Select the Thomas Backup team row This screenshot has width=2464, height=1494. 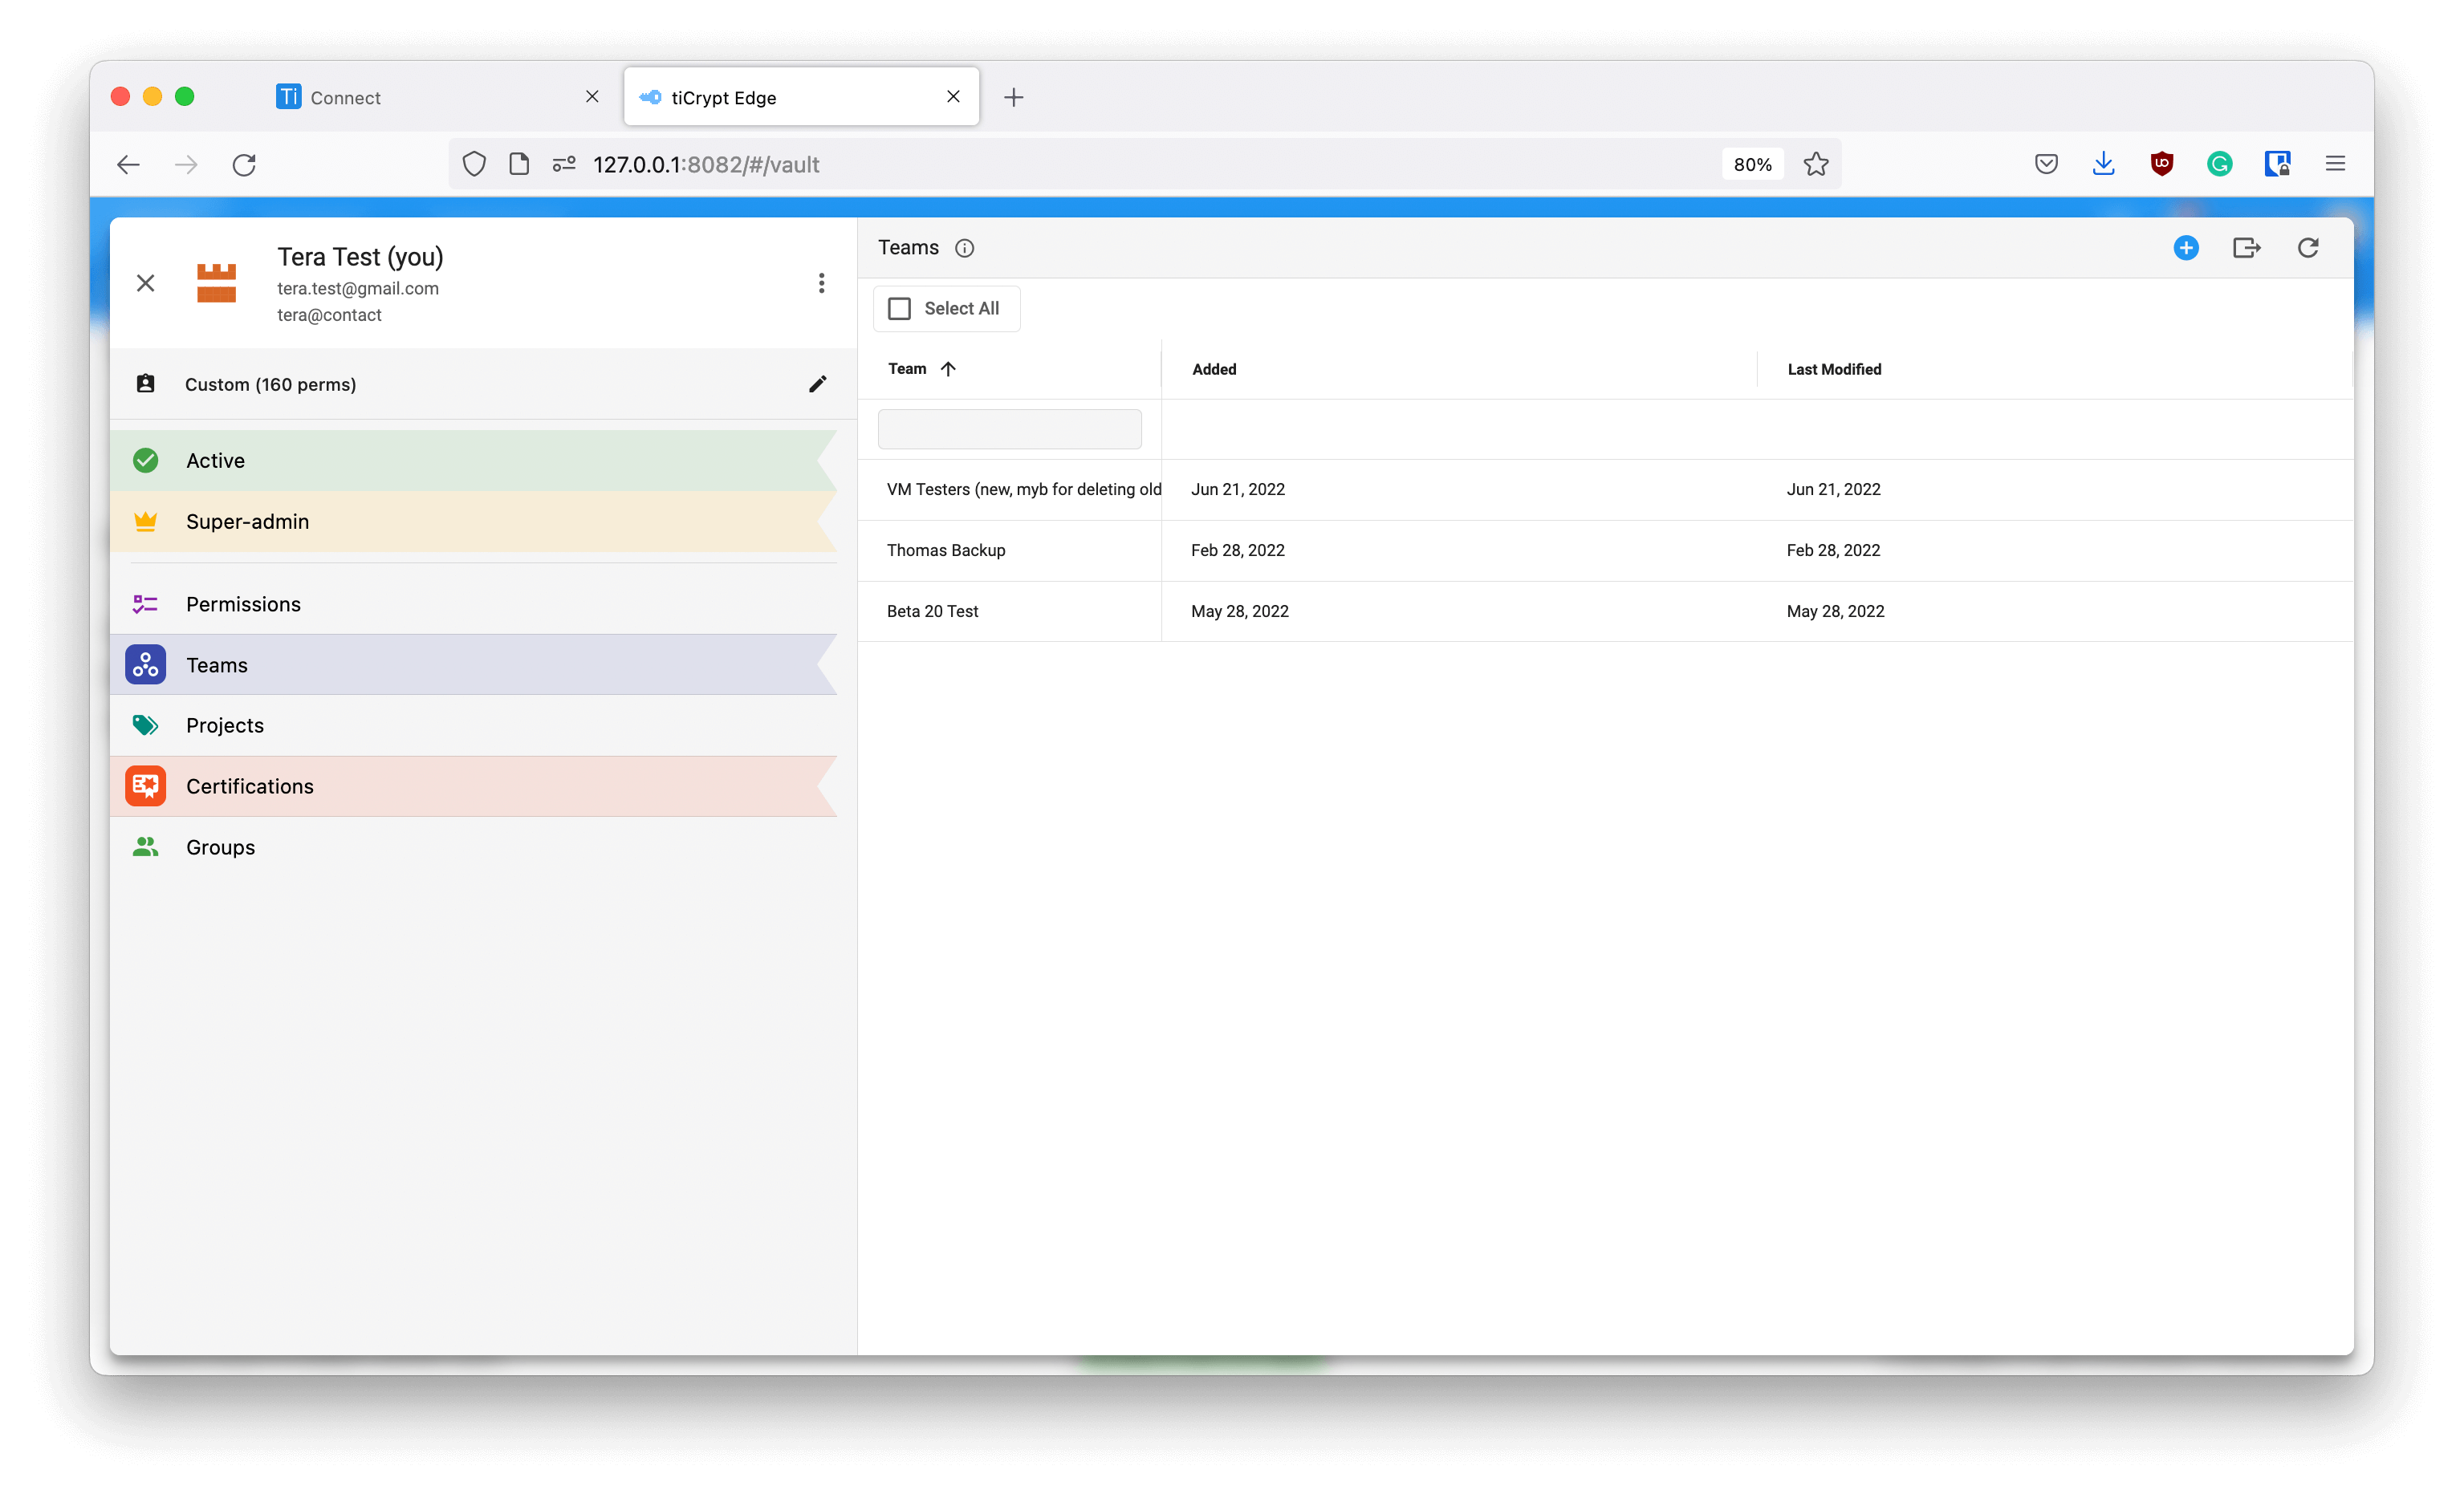click(946, 550)
